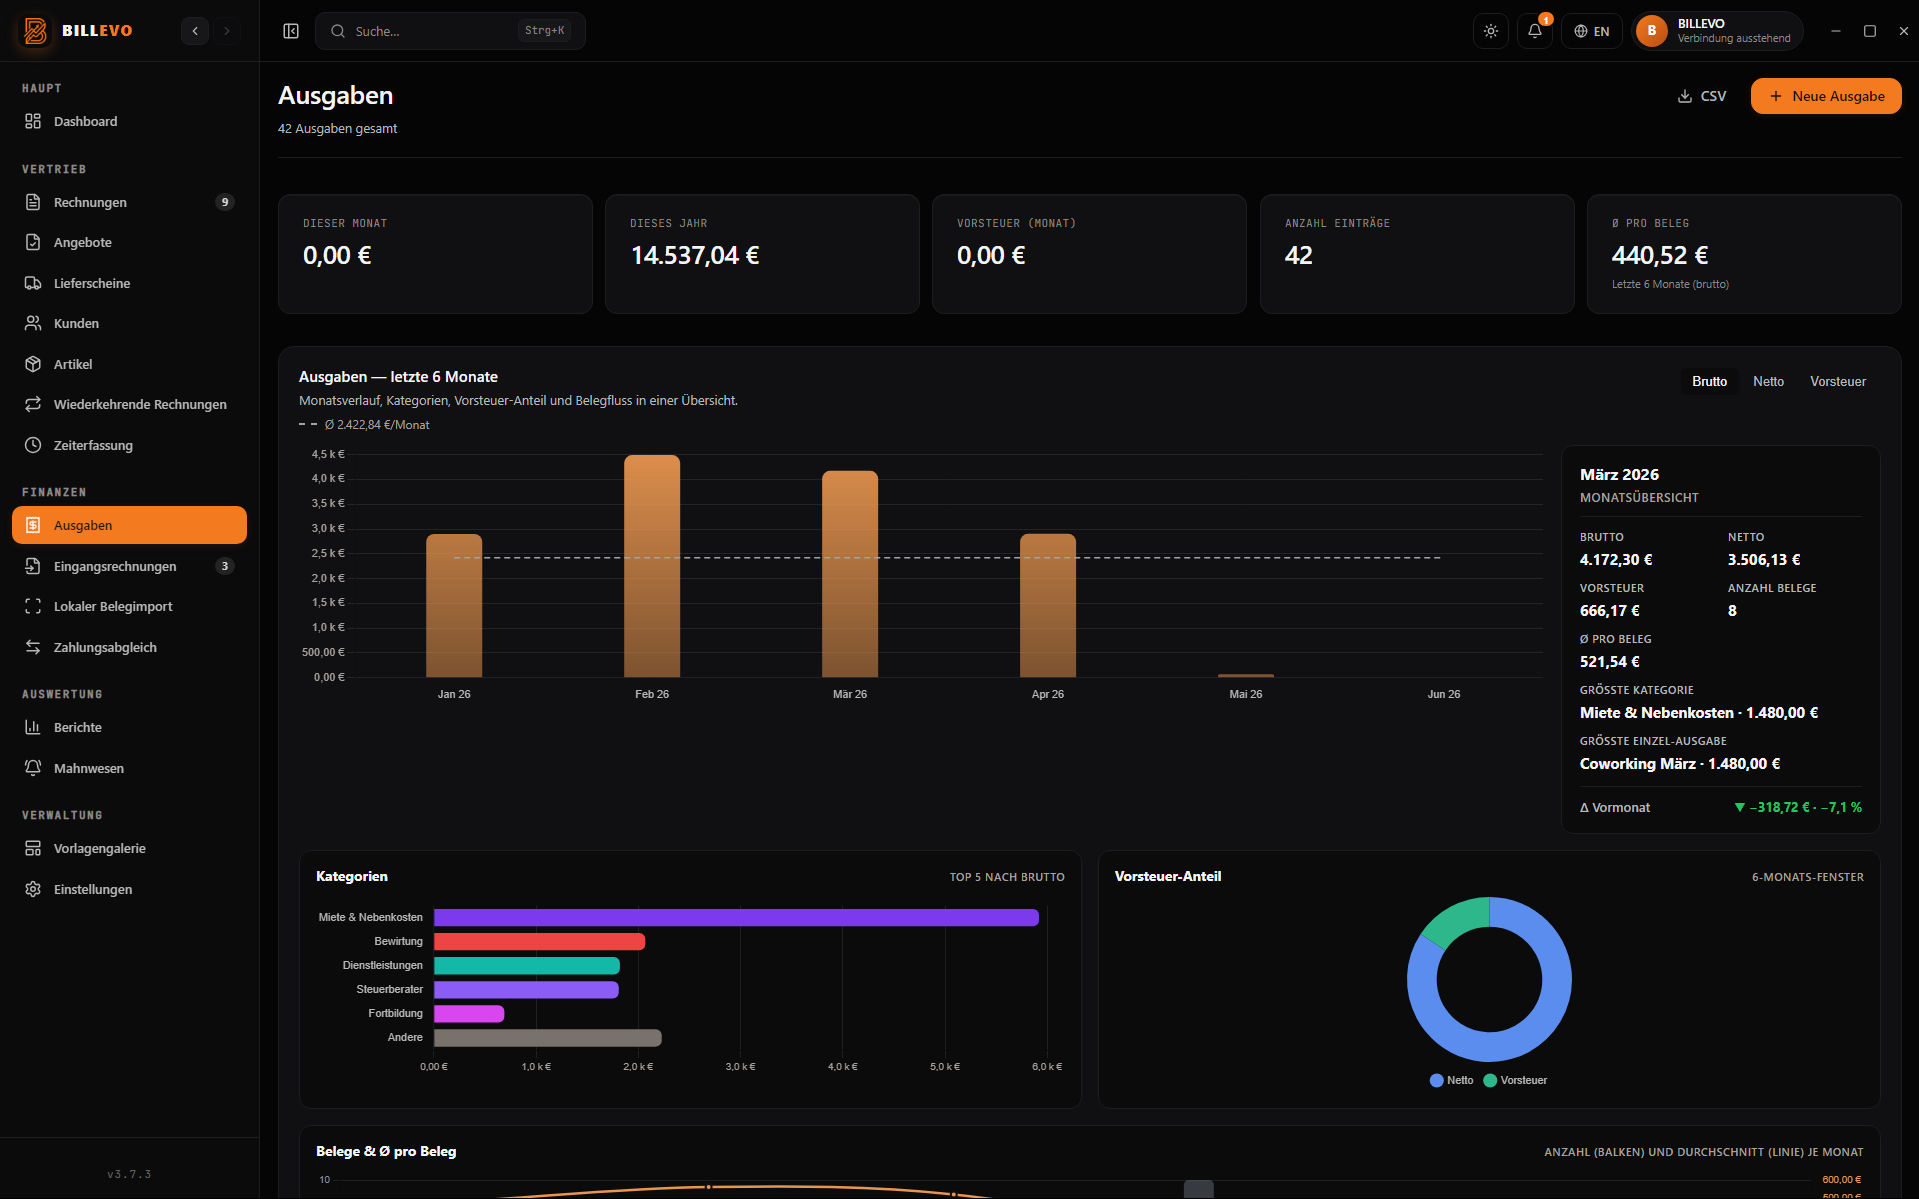Open the BILLEVO account menu
This screenshot has height=1199, width=1919.
tap(1718, 31)
